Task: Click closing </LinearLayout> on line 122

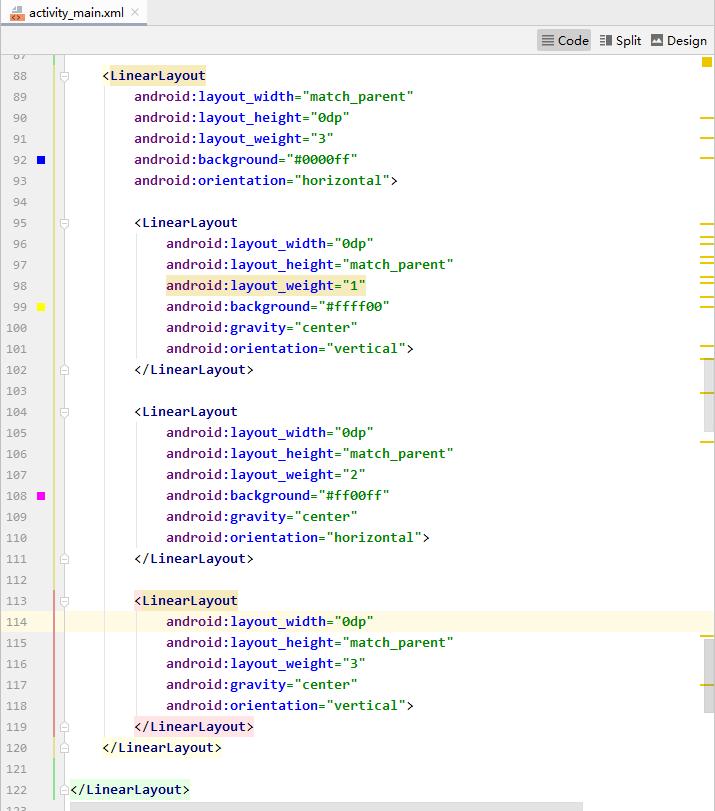Action: [130, 790]
